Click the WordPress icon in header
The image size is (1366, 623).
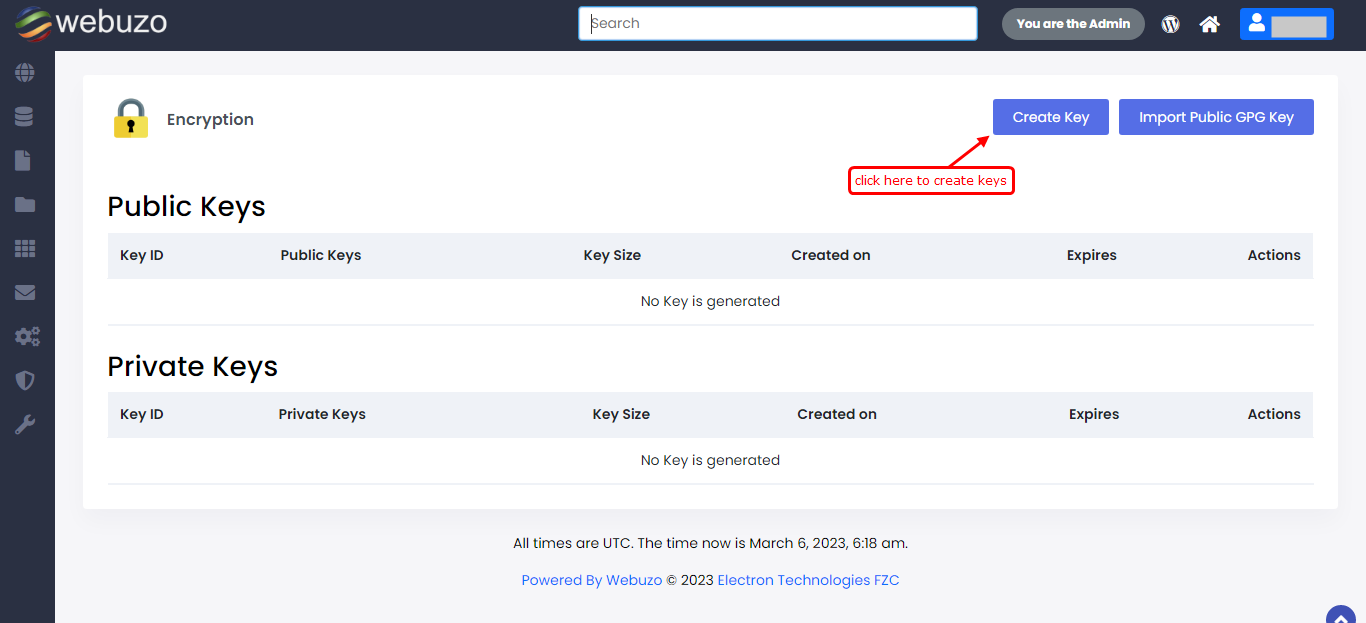pyautogui.click(x=1170, y=24)
